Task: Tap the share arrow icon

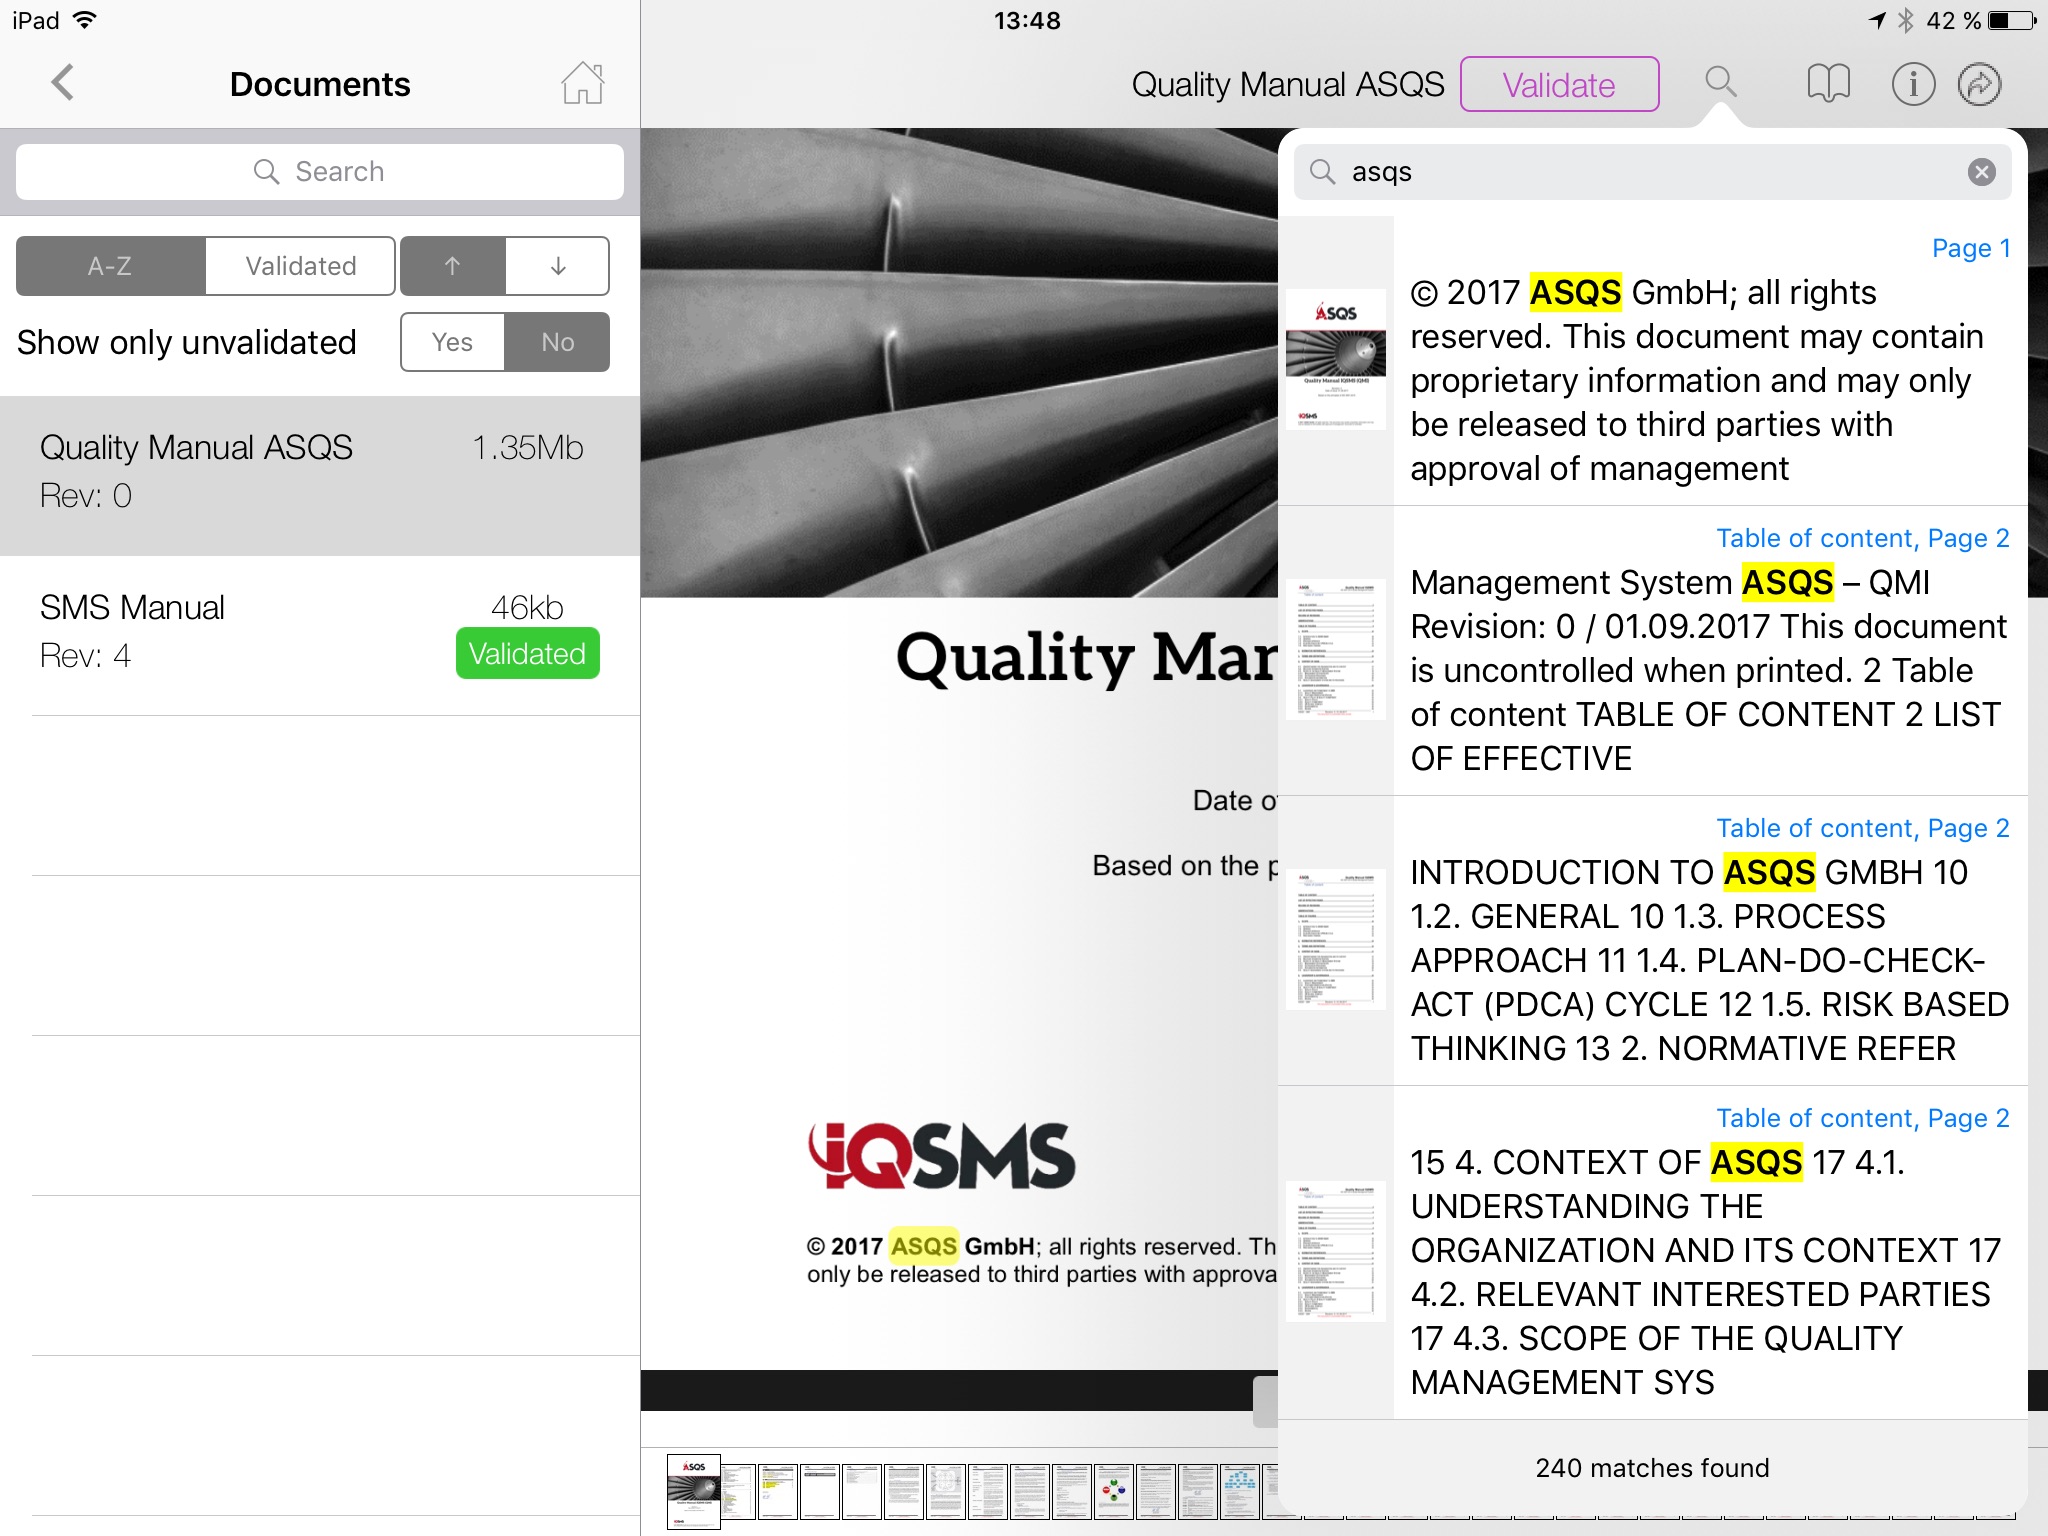Action: [1979, 84]
